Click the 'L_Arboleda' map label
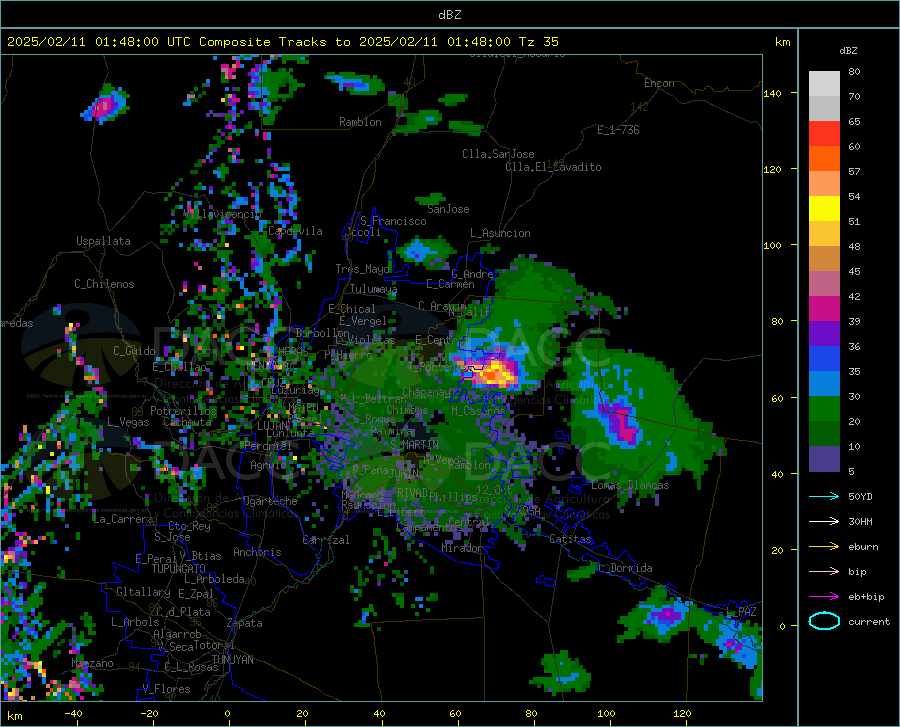900x727 pixels. click(214, 579)
